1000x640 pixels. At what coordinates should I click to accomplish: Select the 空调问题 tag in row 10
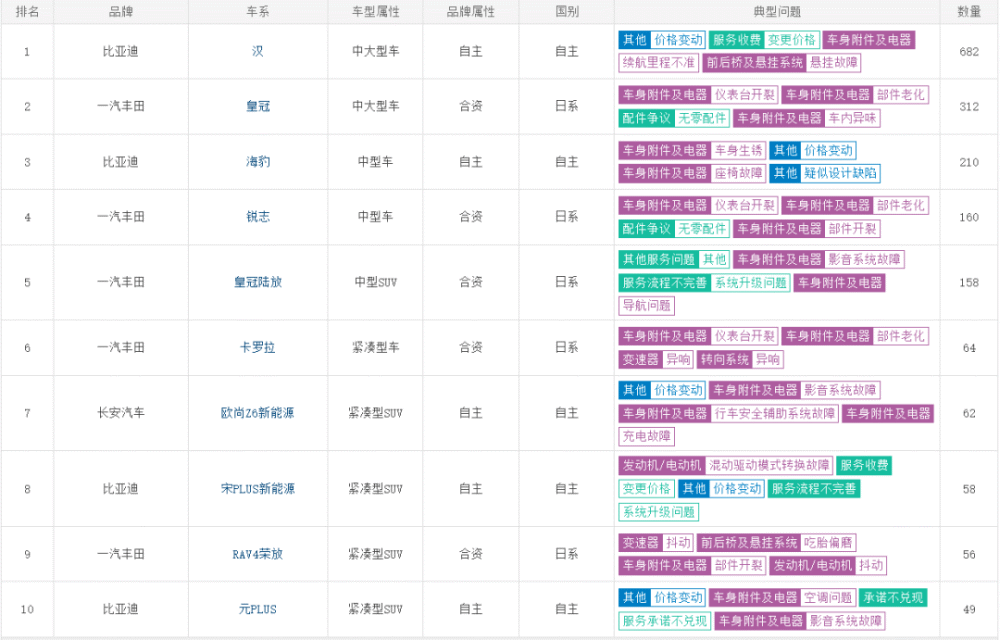tap(827, 597)
